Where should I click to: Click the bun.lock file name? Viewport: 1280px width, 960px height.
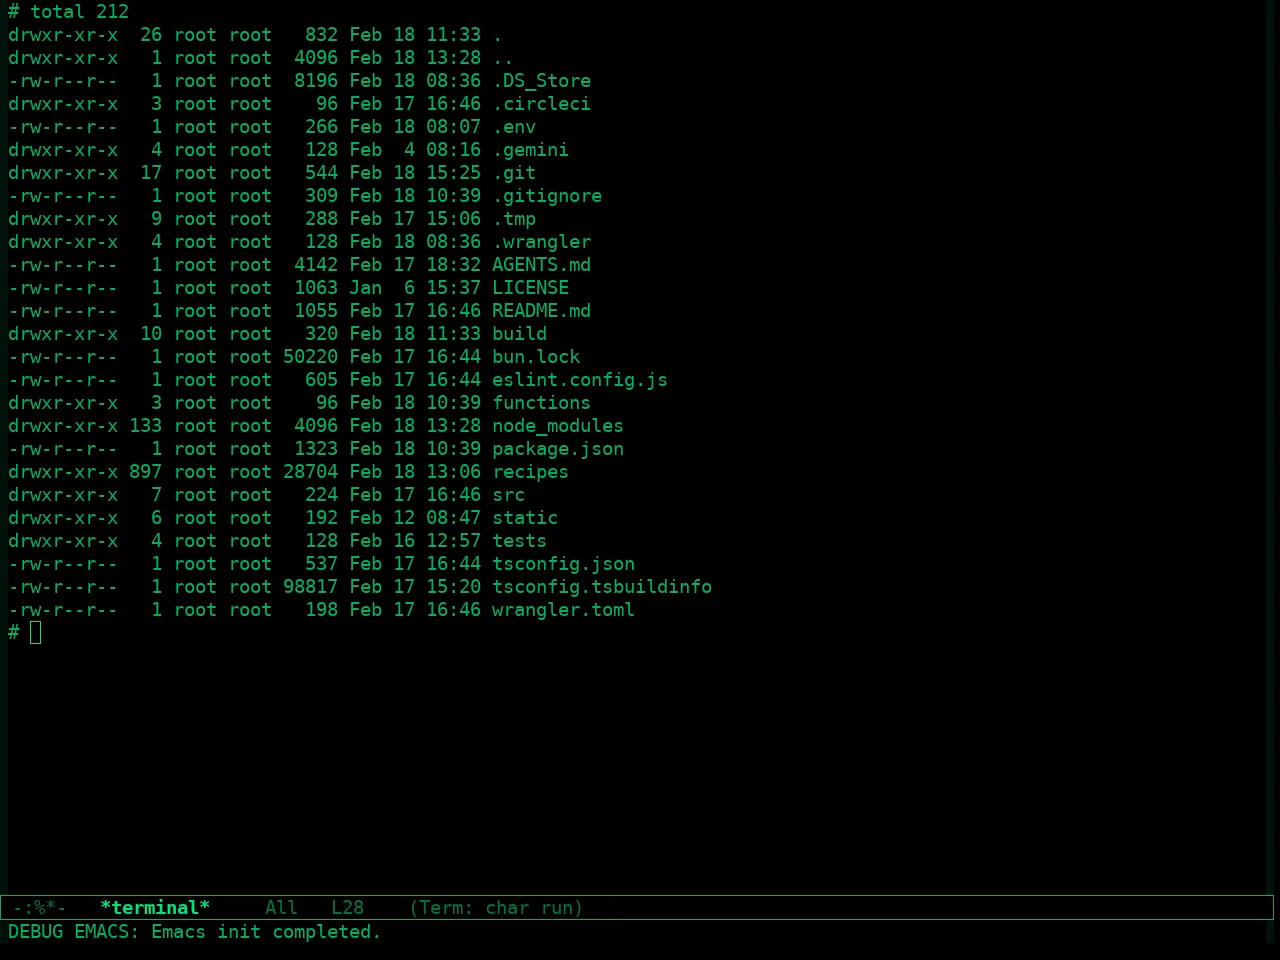tap(536, 357)
